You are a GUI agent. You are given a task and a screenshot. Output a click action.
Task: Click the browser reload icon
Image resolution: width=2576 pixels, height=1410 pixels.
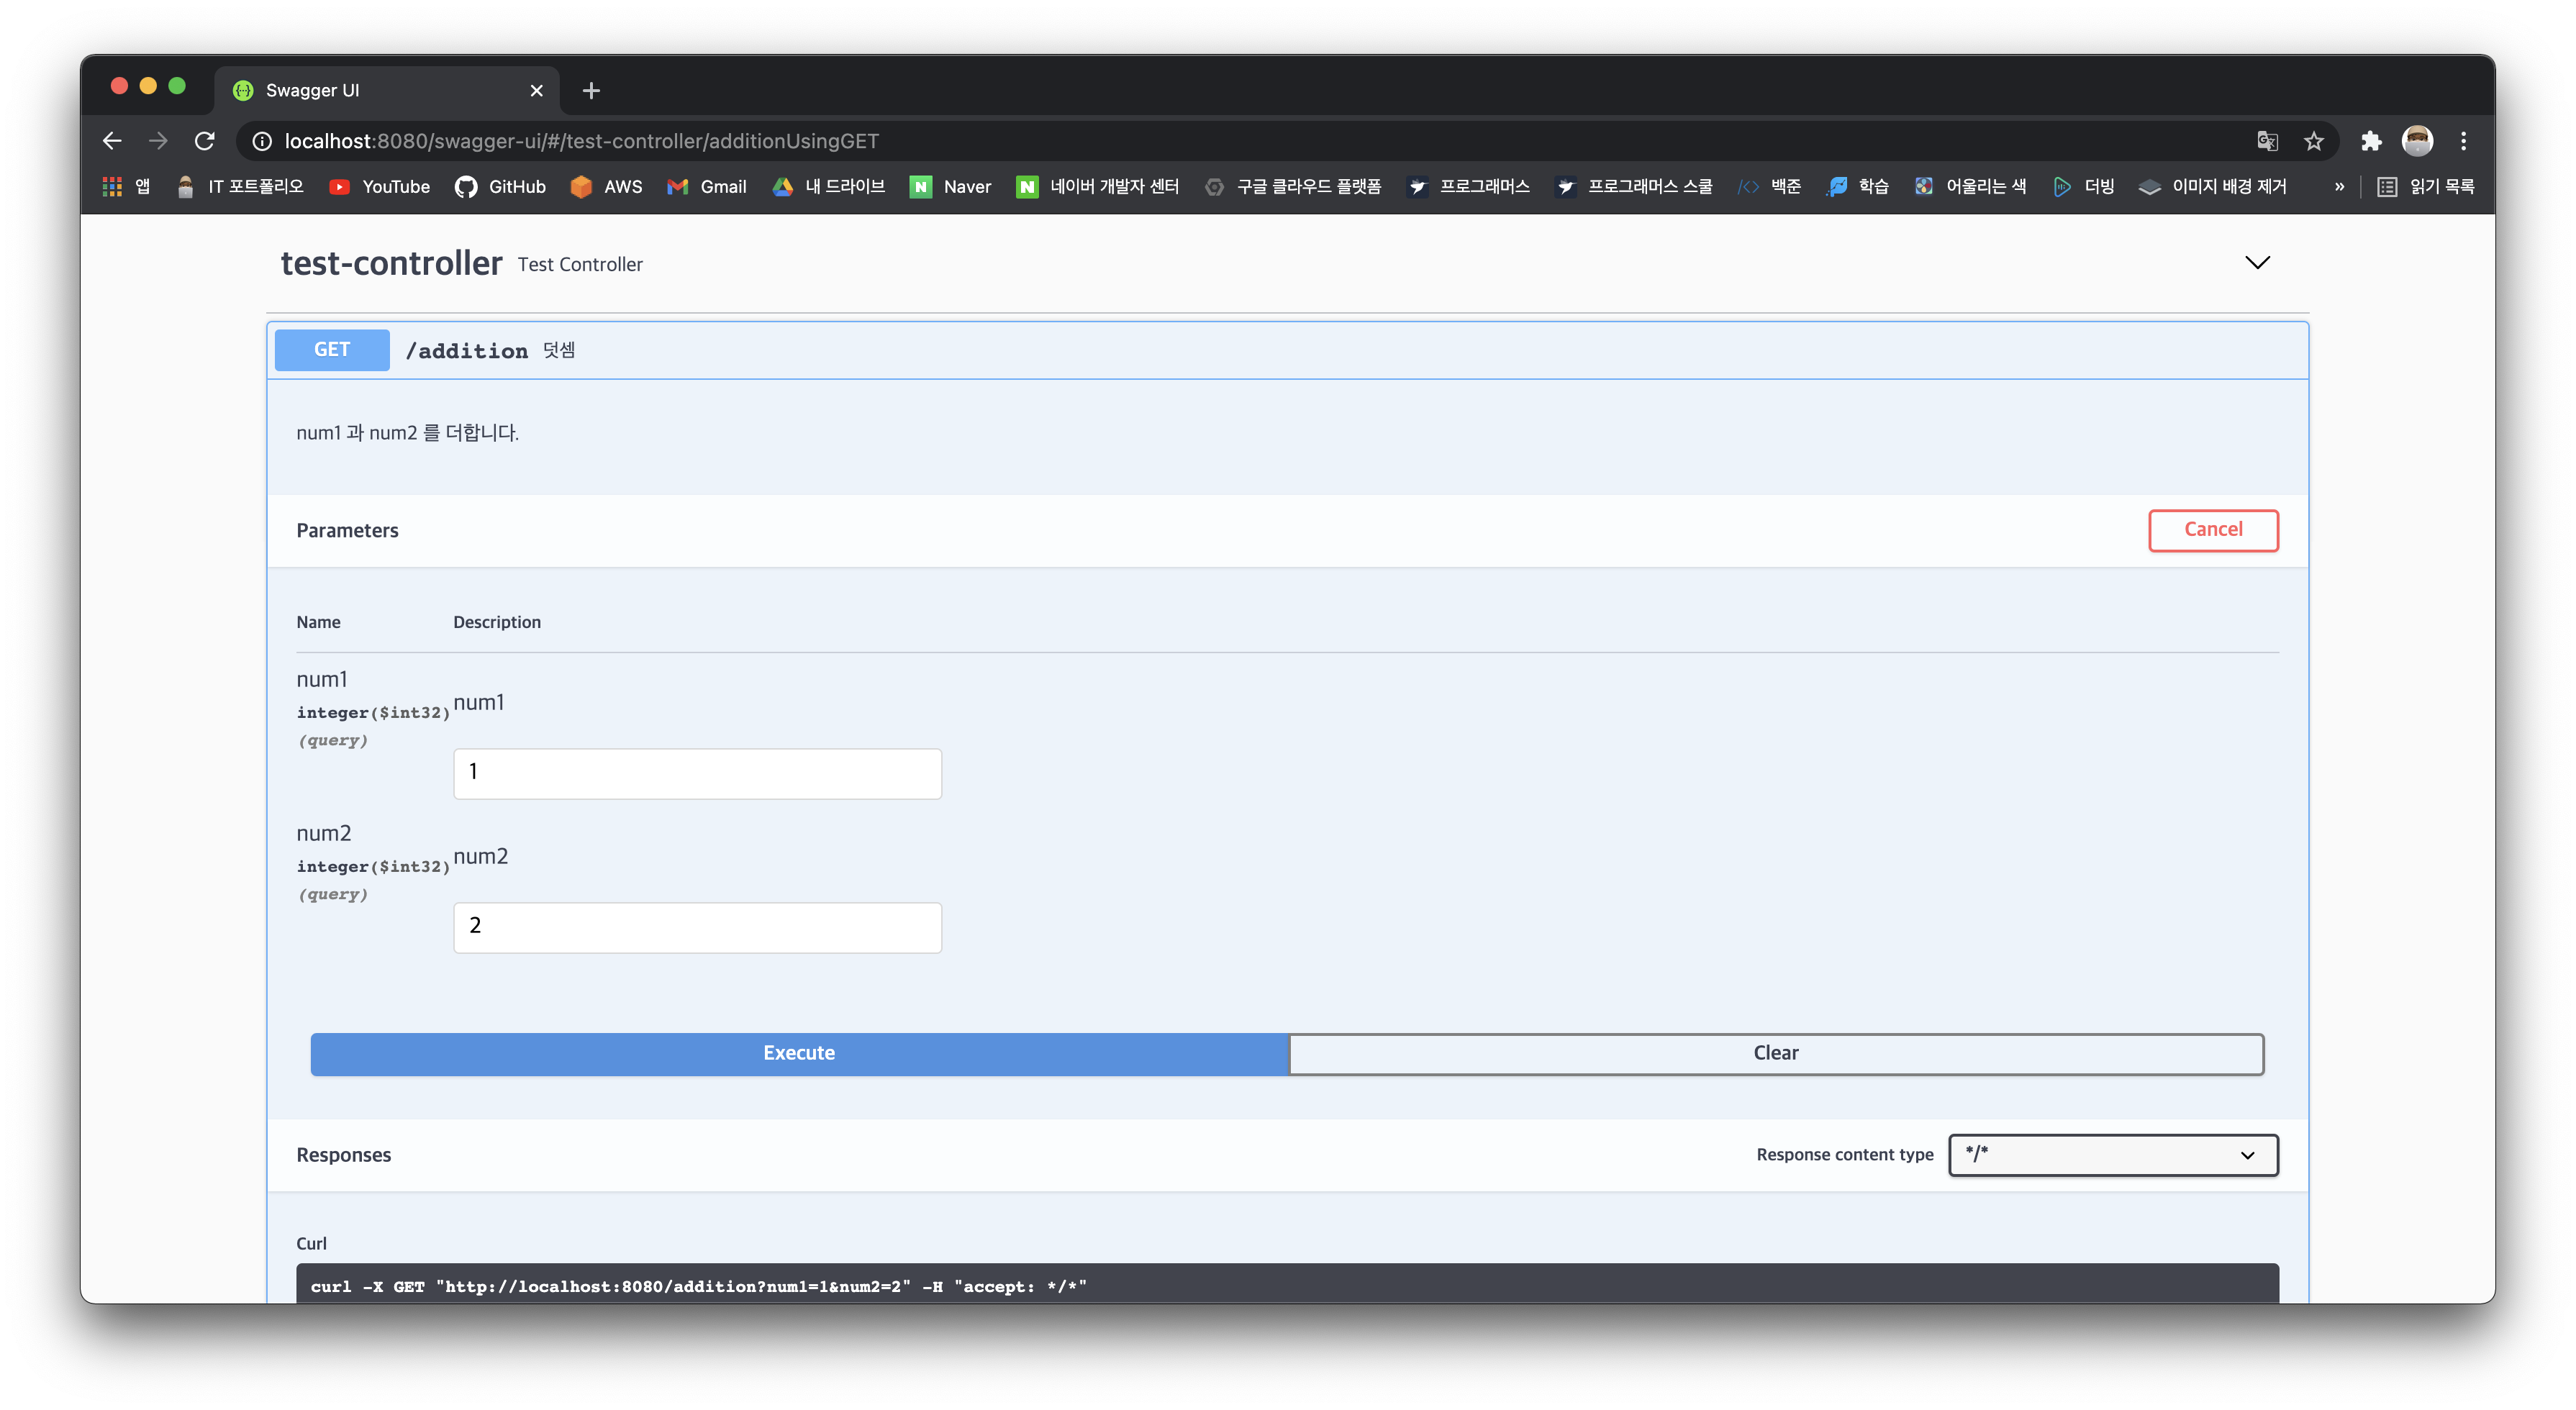205,141
